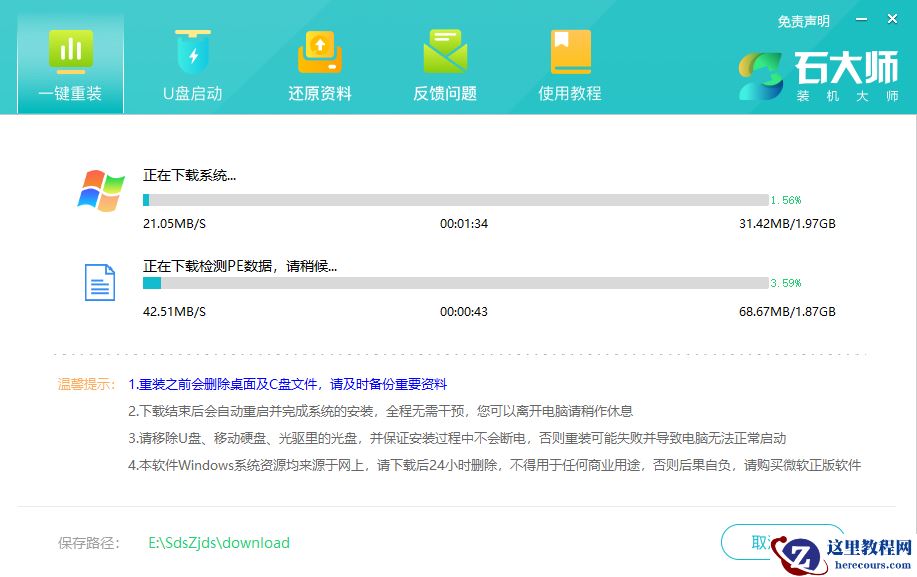Minimize the 石大师 window

pos(861,18)
